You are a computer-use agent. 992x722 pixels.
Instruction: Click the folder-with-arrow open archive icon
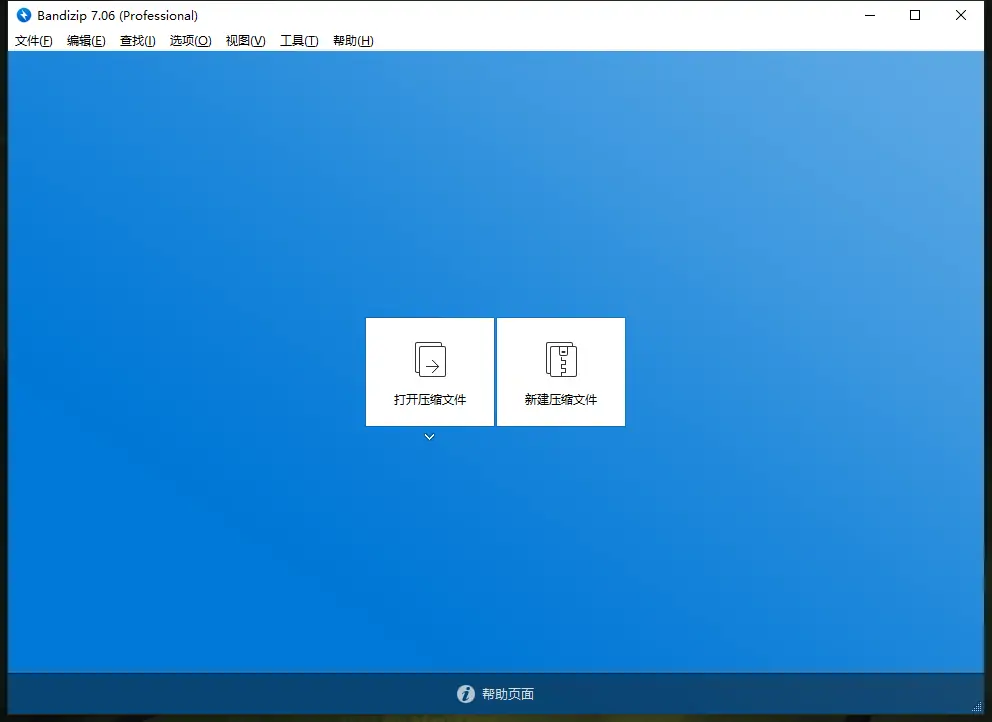(x=429, y=360)
